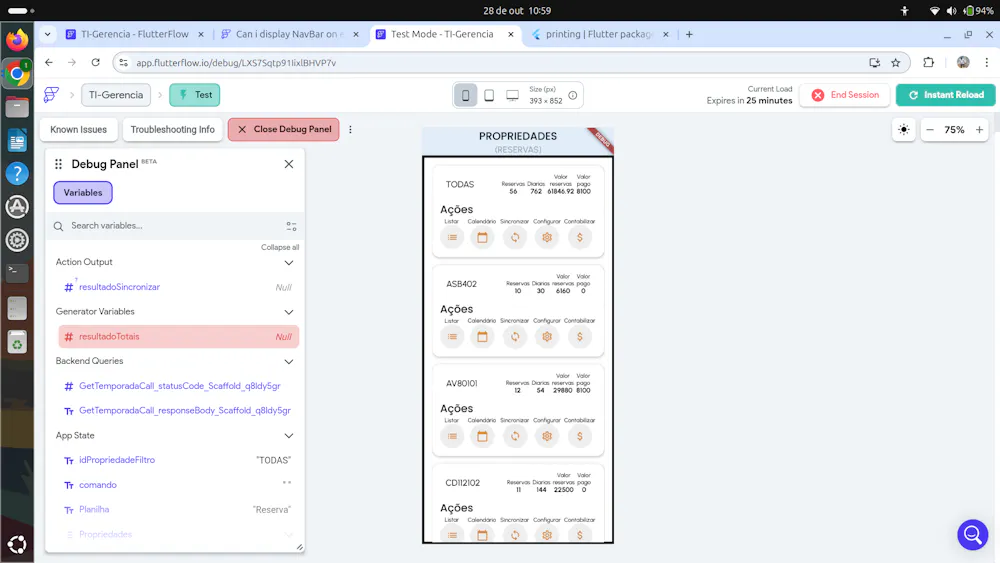
Task: Open Calendário icon in AV80101 card
Action: tap(482, 436)
